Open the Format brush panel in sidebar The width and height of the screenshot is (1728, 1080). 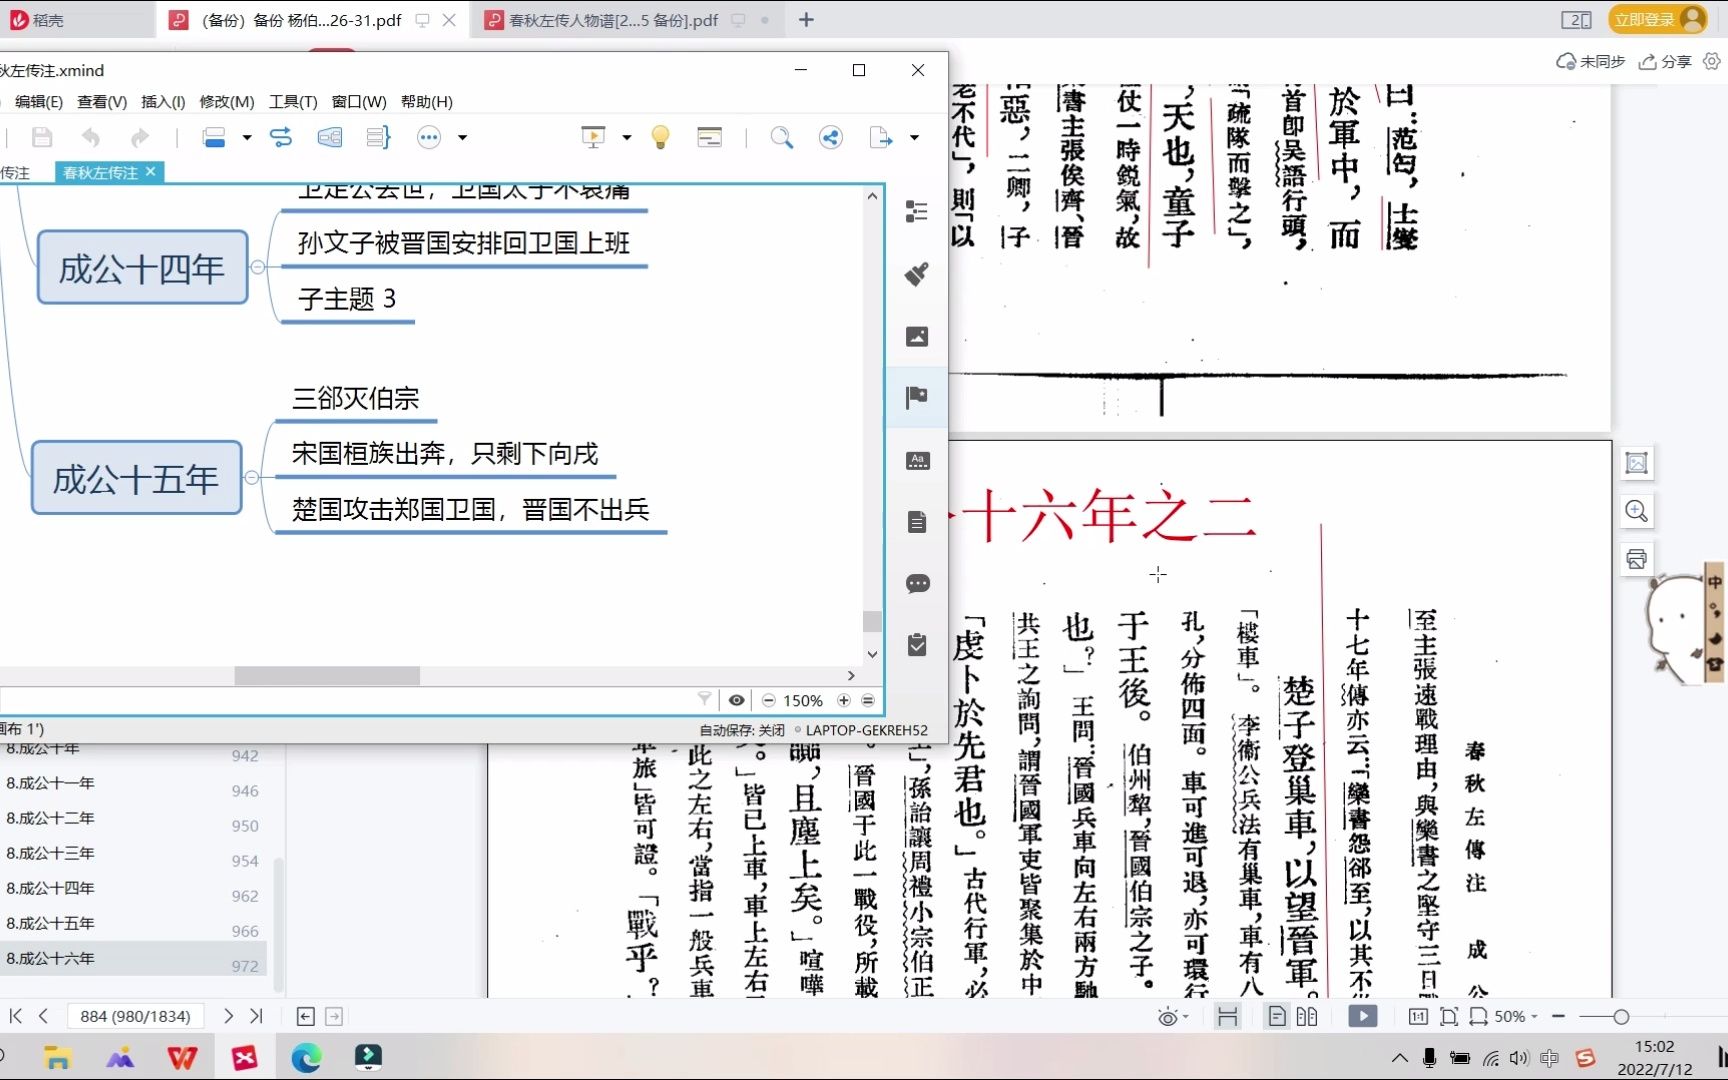(x=917, y=274)
